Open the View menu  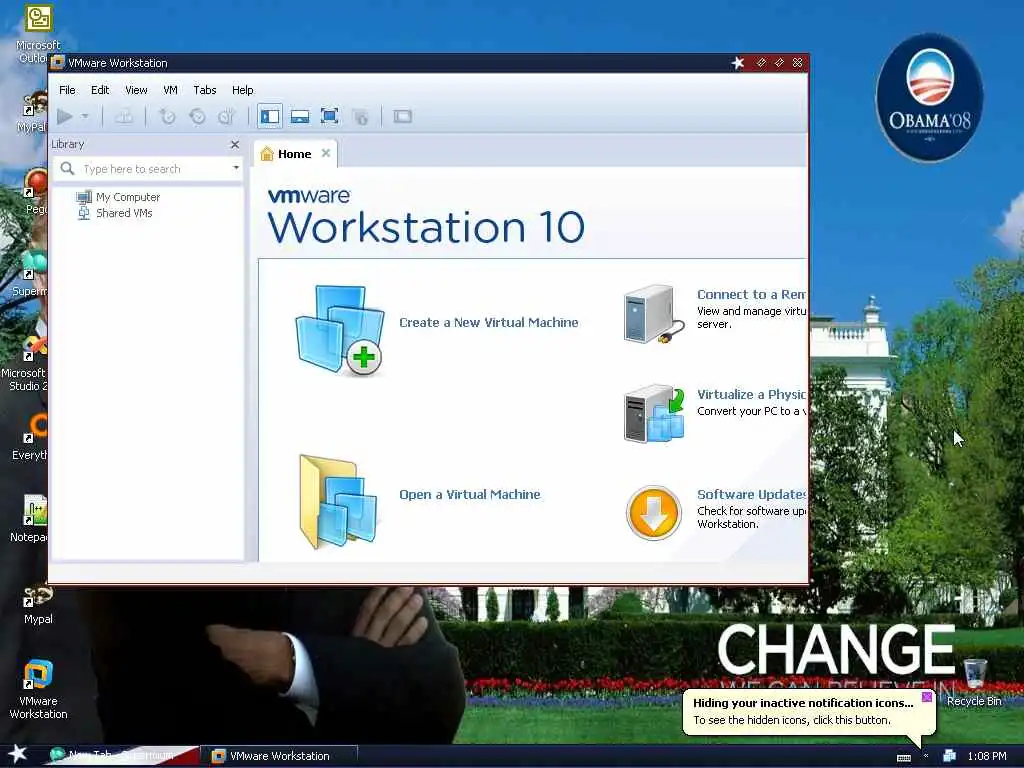coord(136,90)
